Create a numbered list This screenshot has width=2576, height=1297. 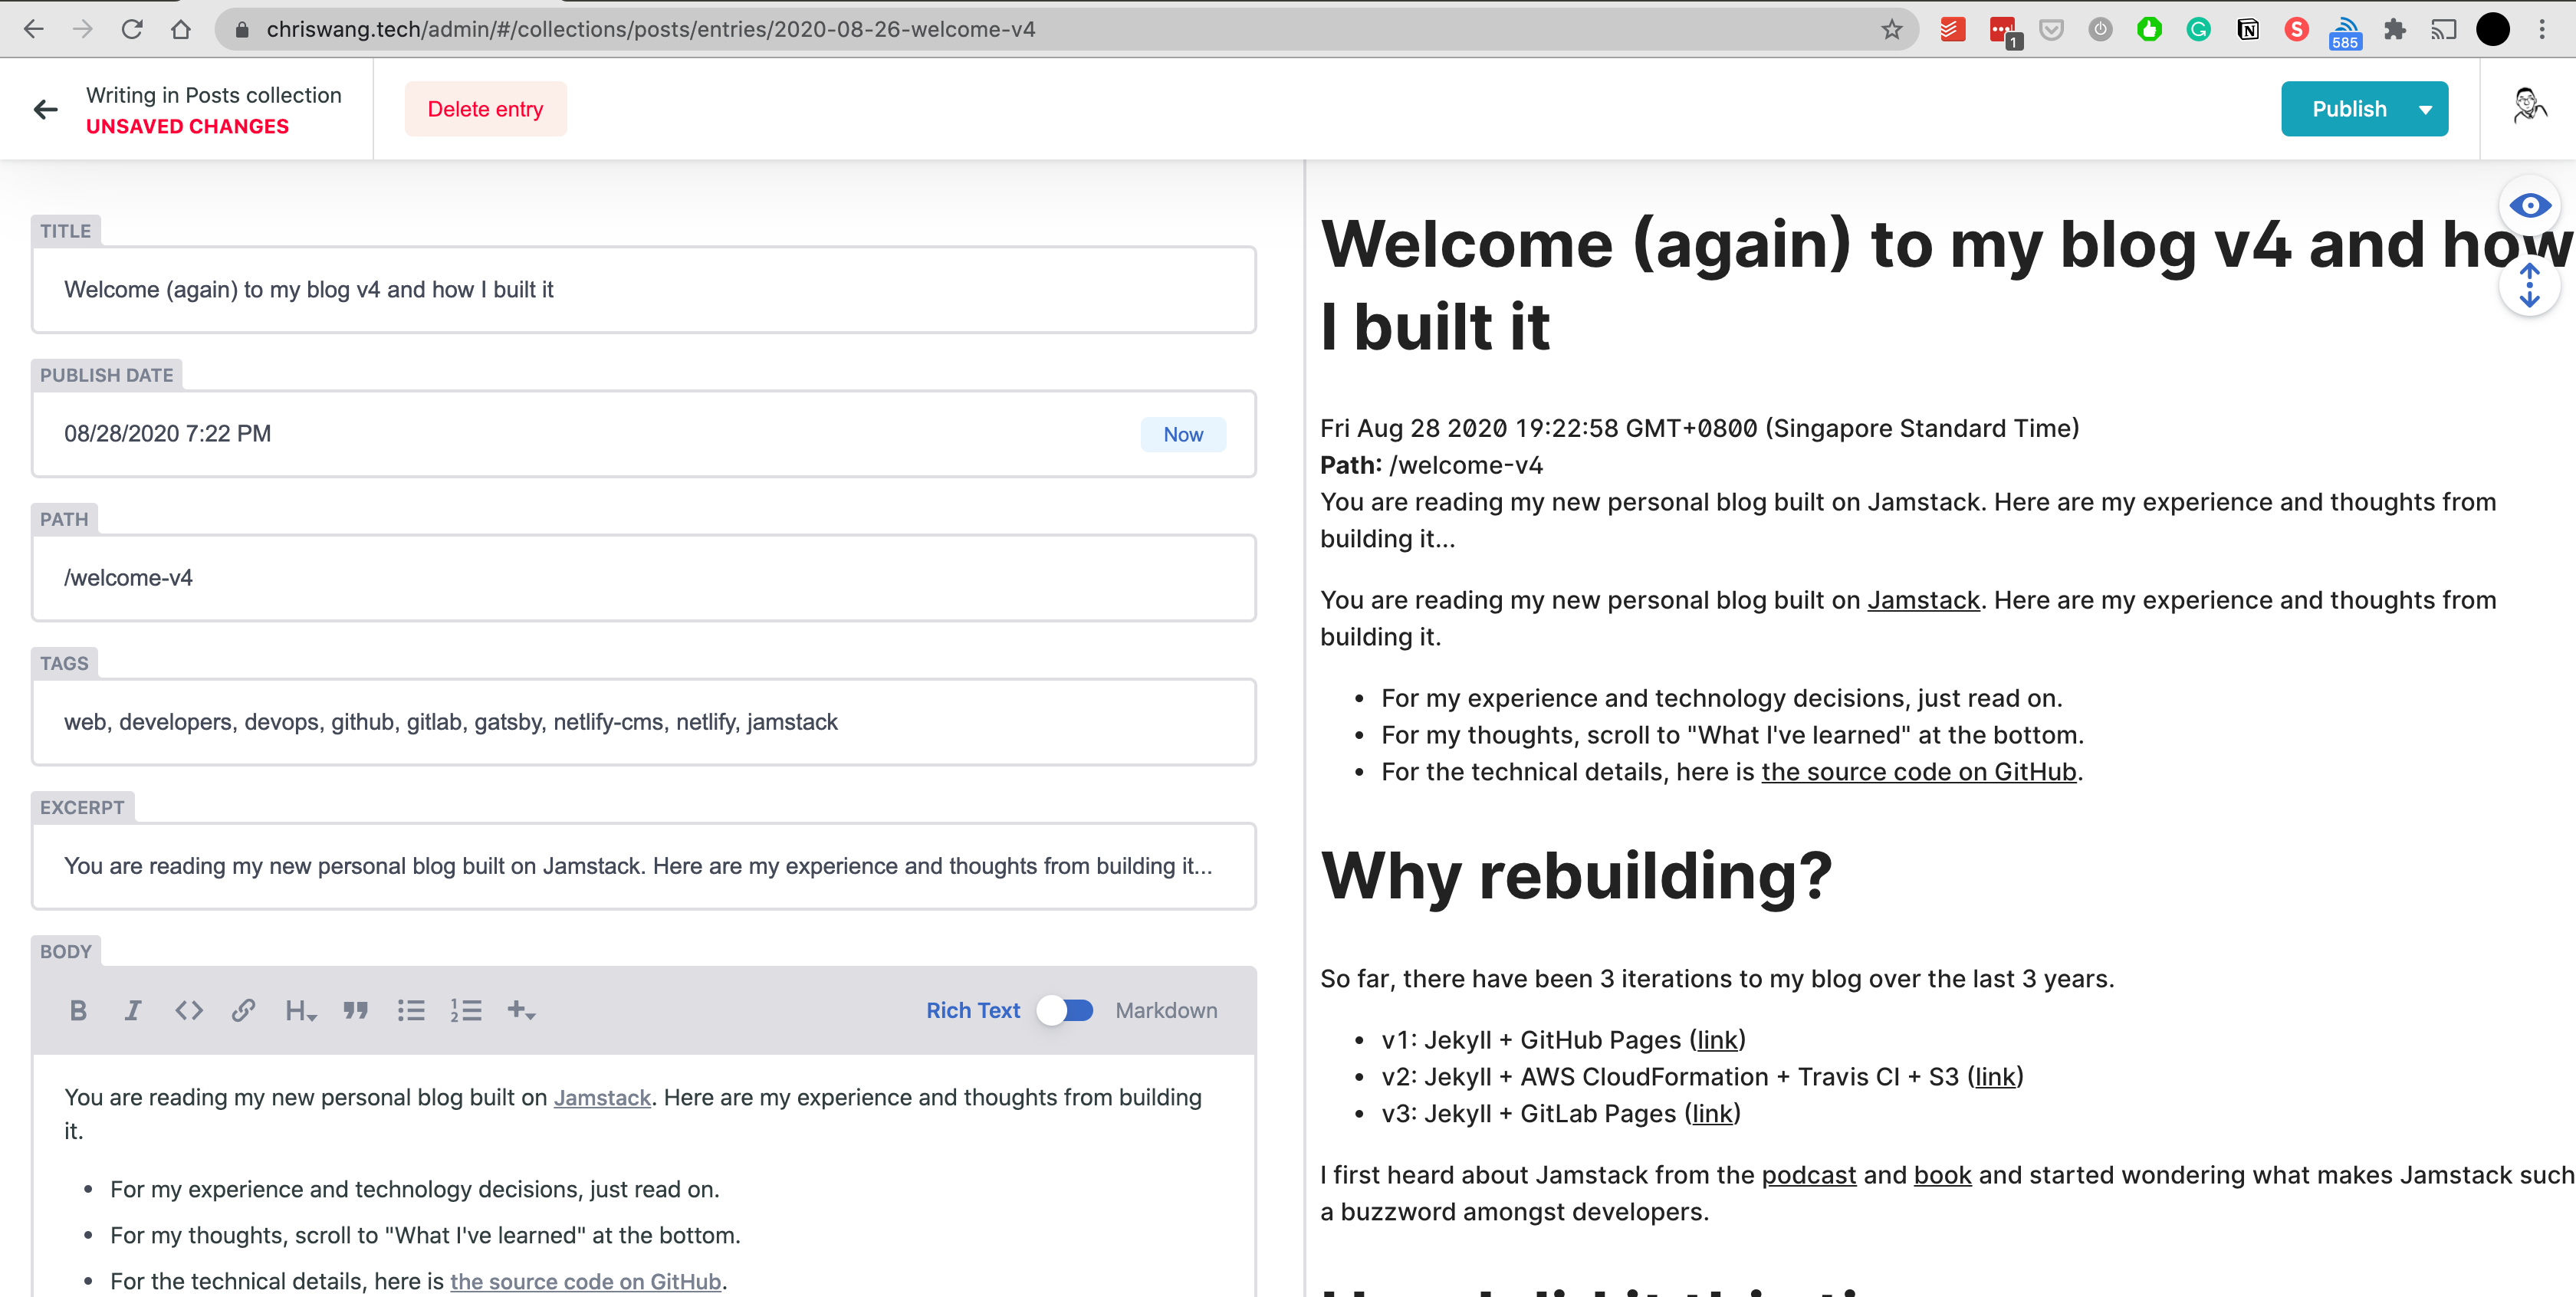[x=466, y=1010]
